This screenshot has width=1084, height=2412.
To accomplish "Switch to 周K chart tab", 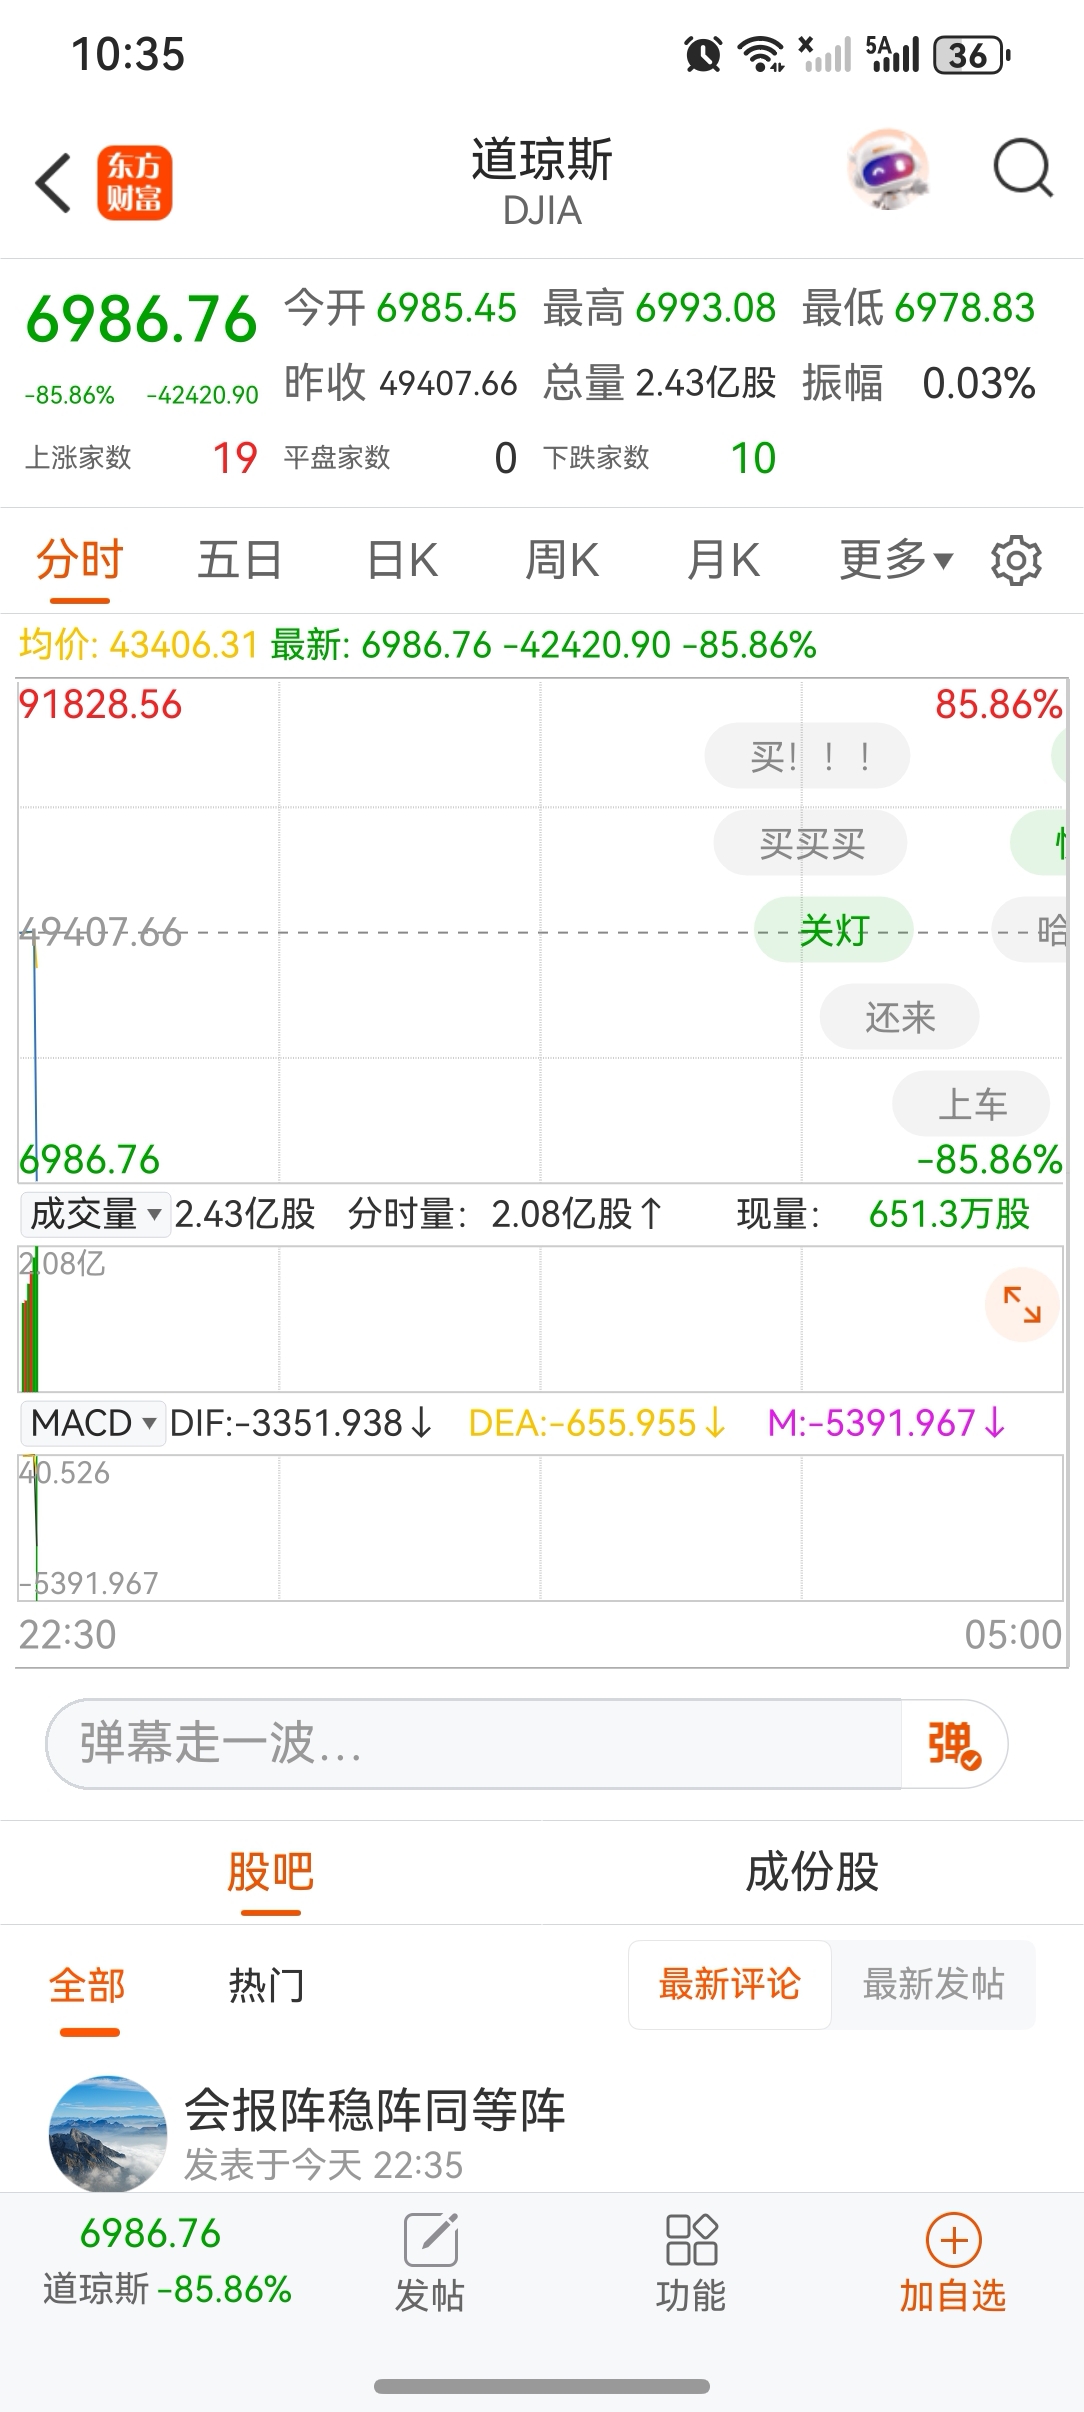I will point(562,560).
